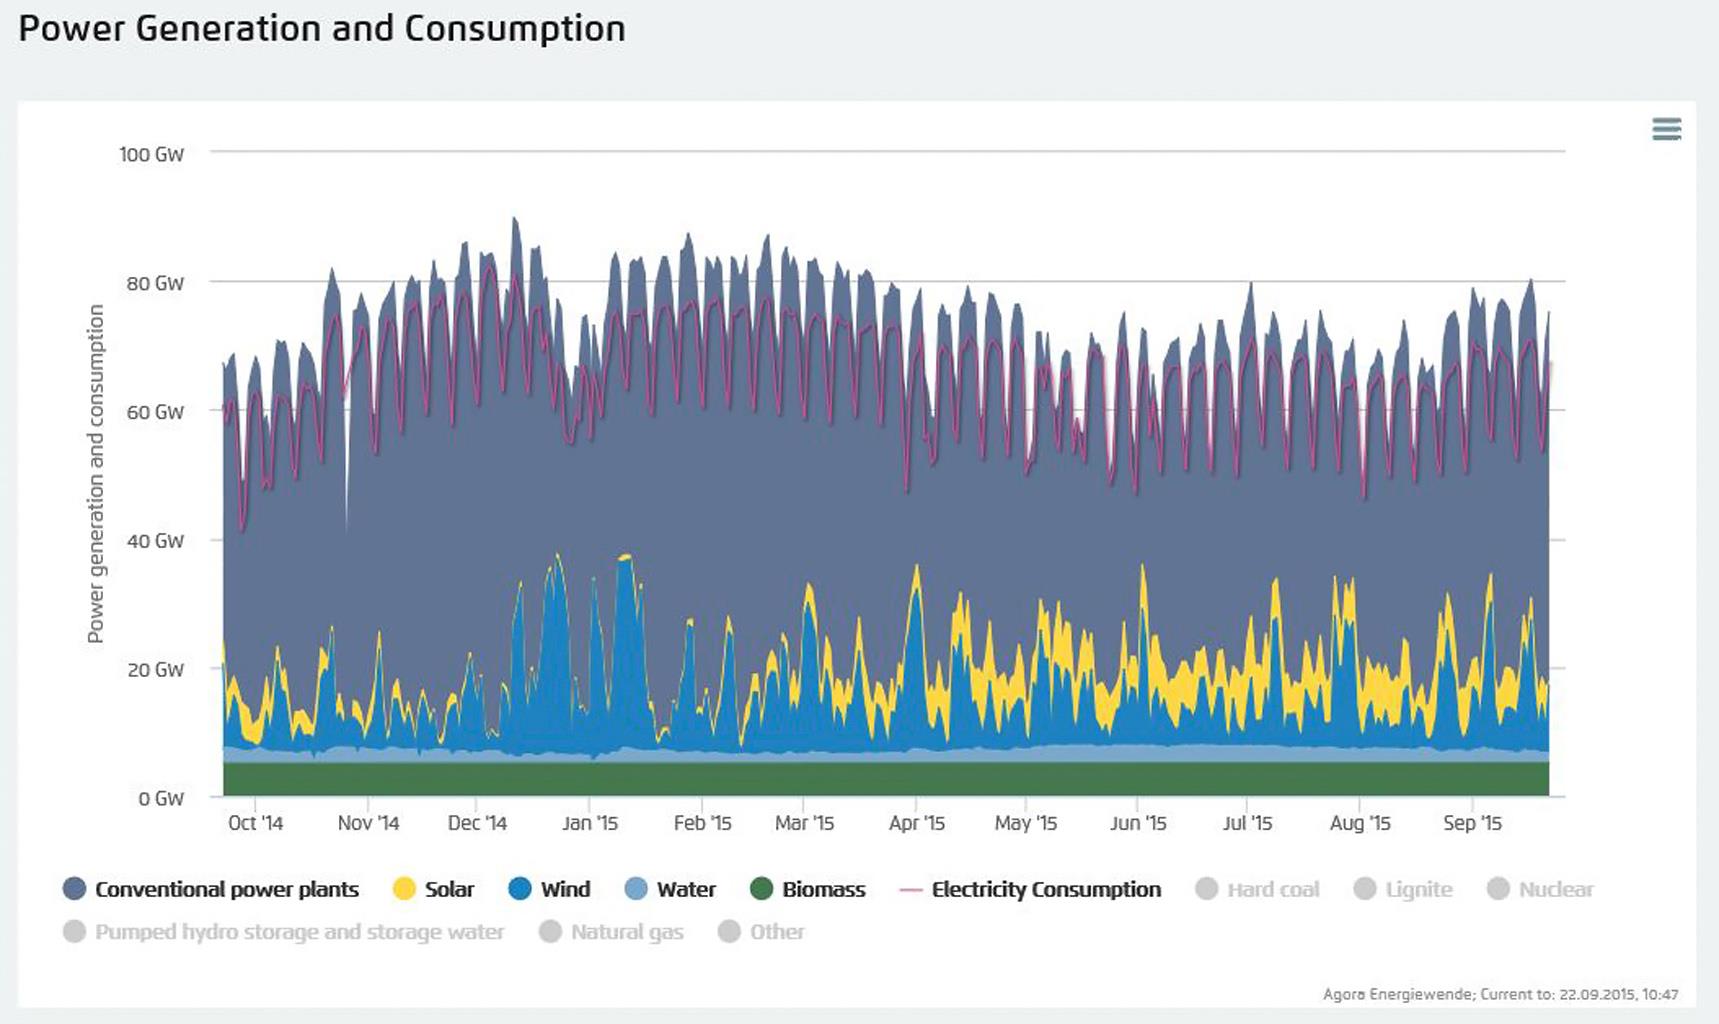This screenshot has width=1719, height=1024.
Task: Open the chart hamburger menu
Action: click(x=1666, y=129)
